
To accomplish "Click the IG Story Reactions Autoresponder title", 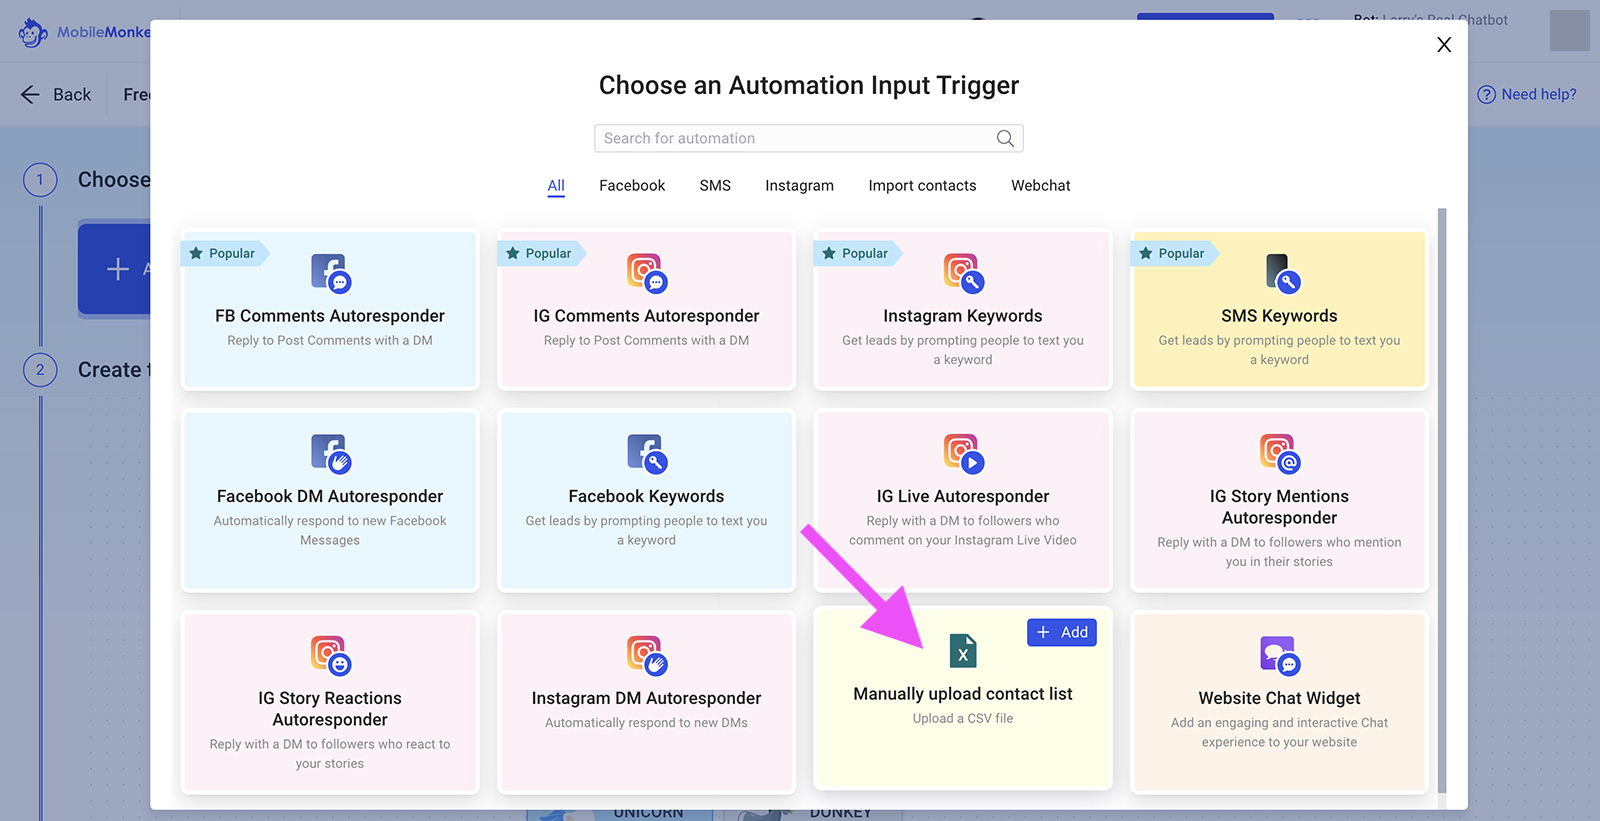I will pyautogui.click(x=330, y=709).
